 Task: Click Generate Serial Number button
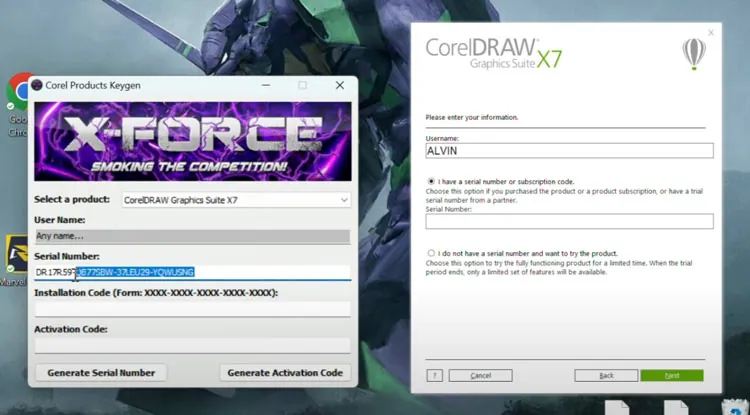tap(101, 372)
